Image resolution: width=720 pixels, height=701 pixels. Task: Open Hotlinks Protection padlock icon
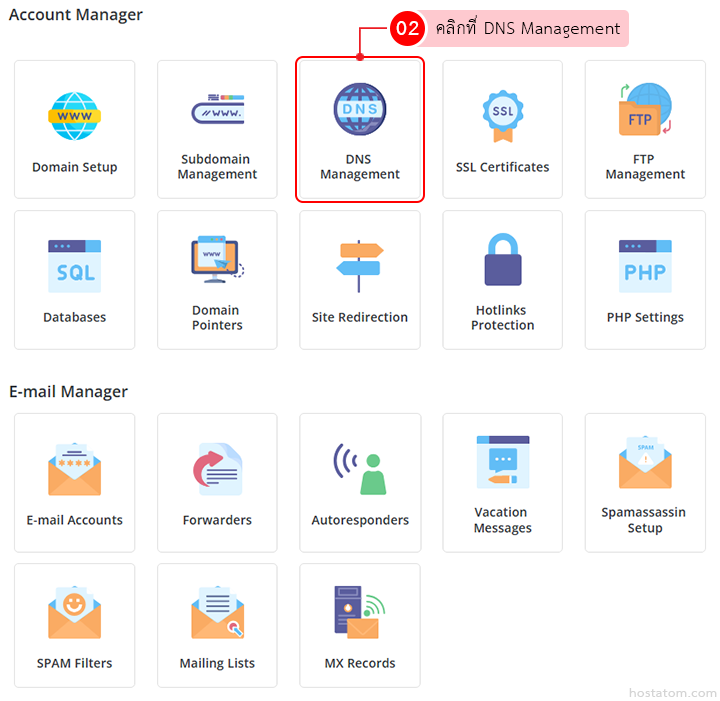(502, 261)
